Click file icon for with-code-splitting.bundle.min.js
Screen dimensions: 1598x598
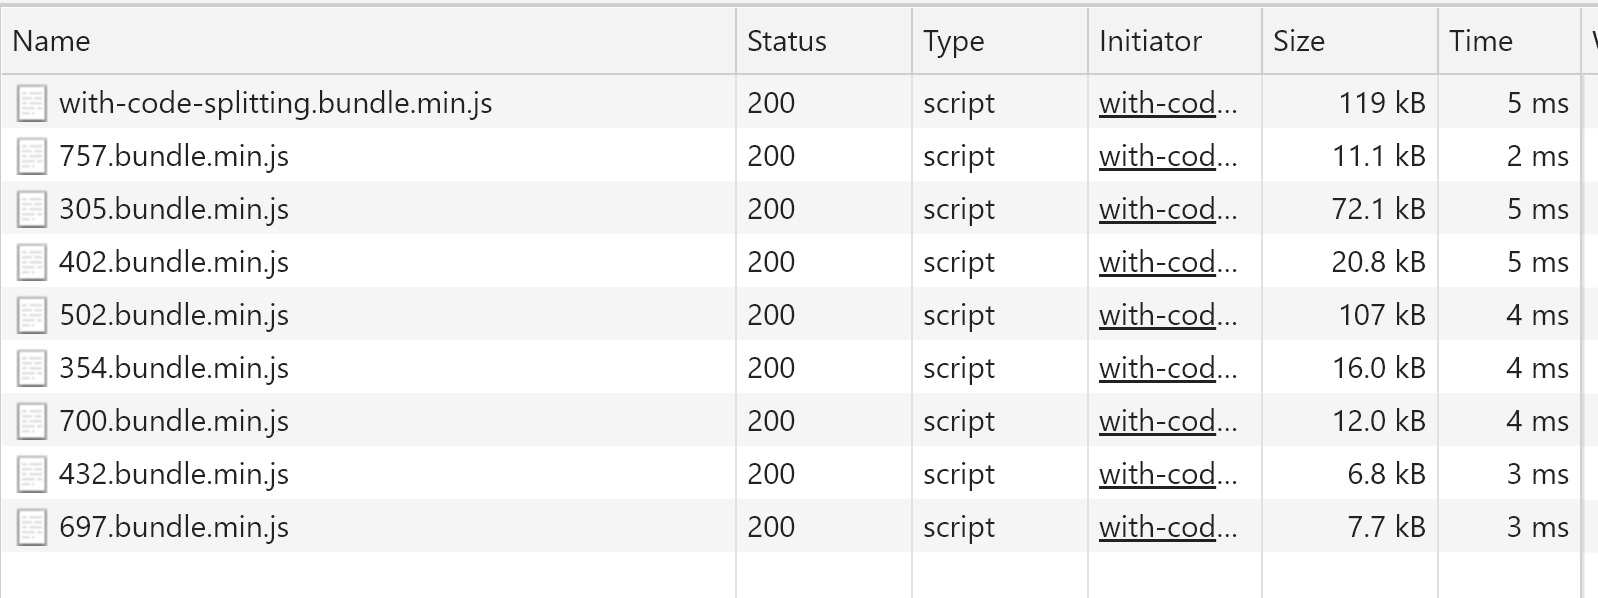pyautogui.click(x=32, y=103)
